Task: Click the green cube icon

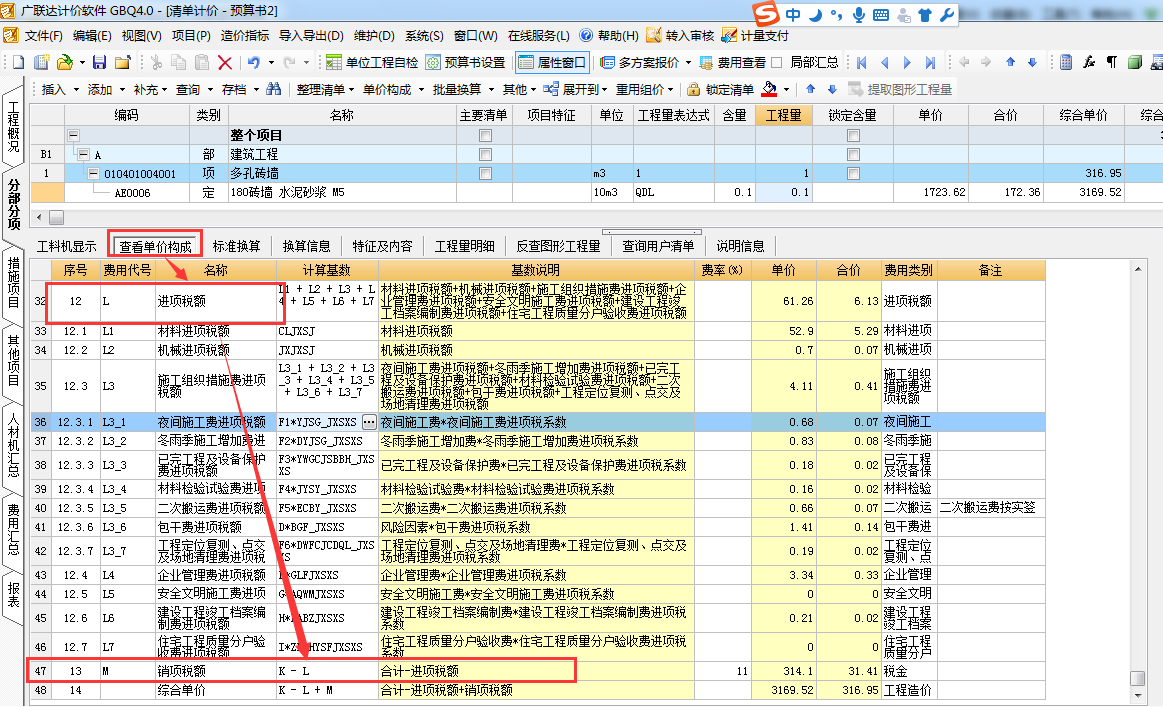Action: (x=1135, y=62)
